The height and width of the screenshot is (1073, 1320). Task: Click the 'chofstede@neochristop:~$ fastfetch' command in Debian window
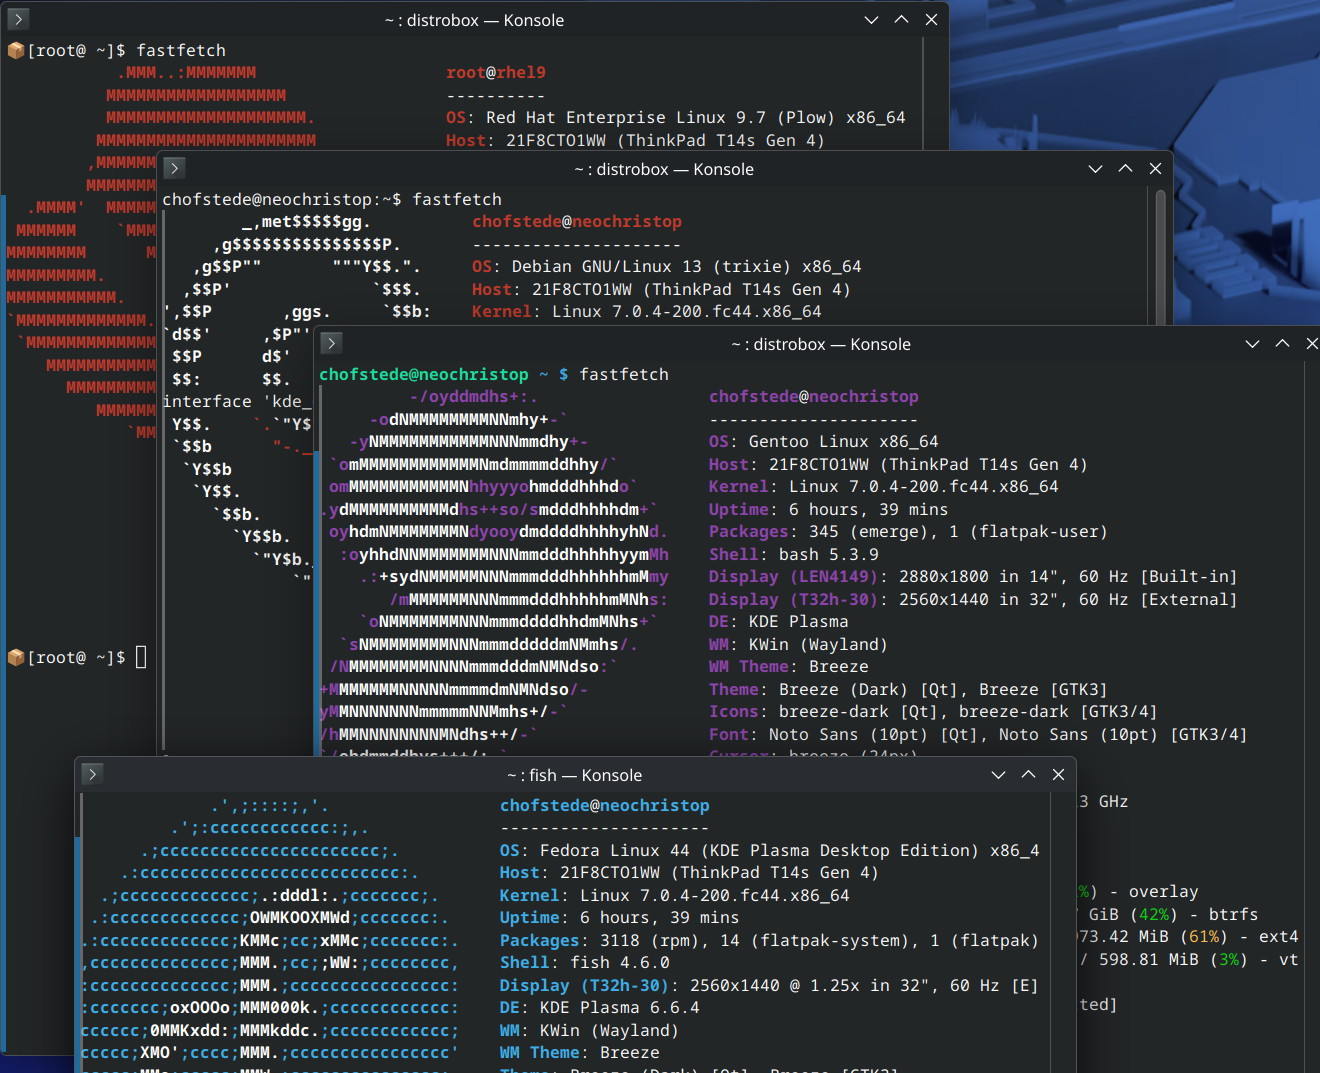[x=332, y=199]
